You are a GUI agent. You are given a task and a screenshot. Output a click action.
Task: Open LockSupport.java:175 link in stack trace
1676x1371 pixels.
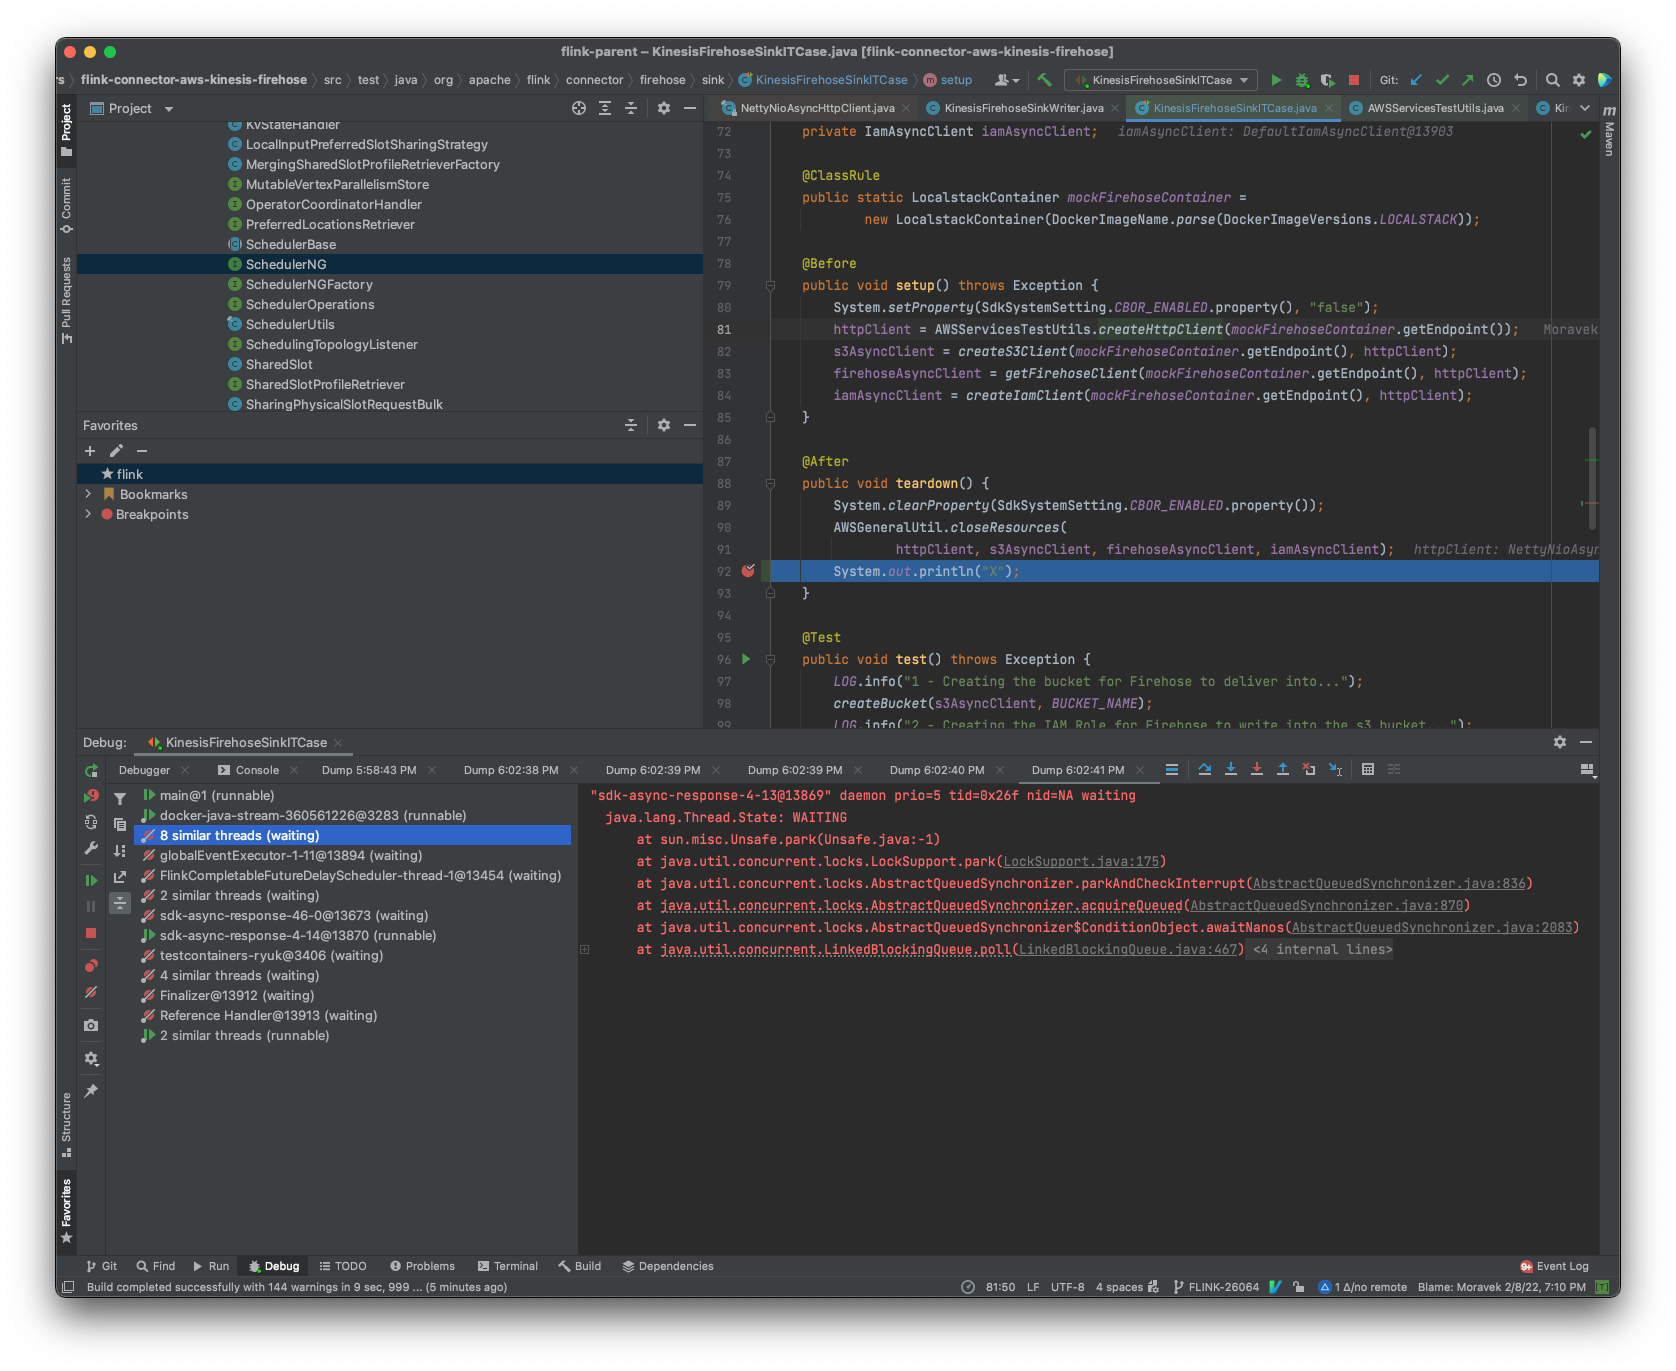point(1081,861)
